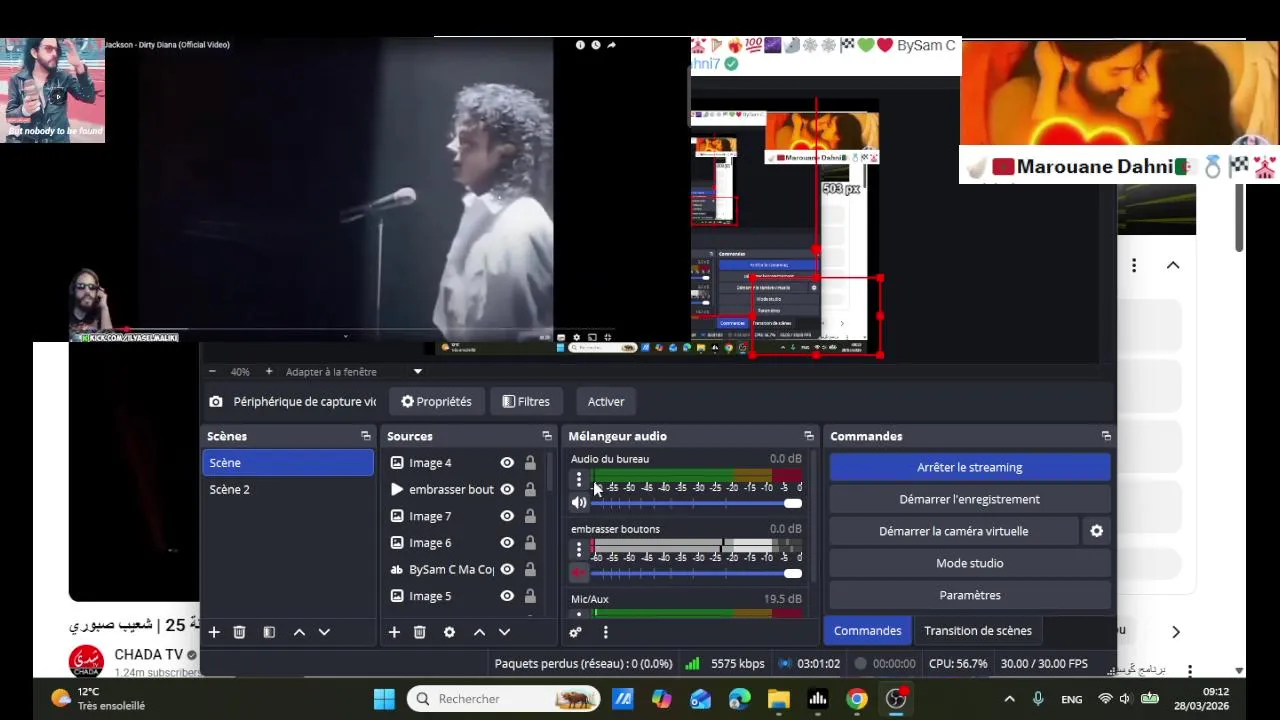
Task: Click Sources list scrollbar
Action: (549, 472)
